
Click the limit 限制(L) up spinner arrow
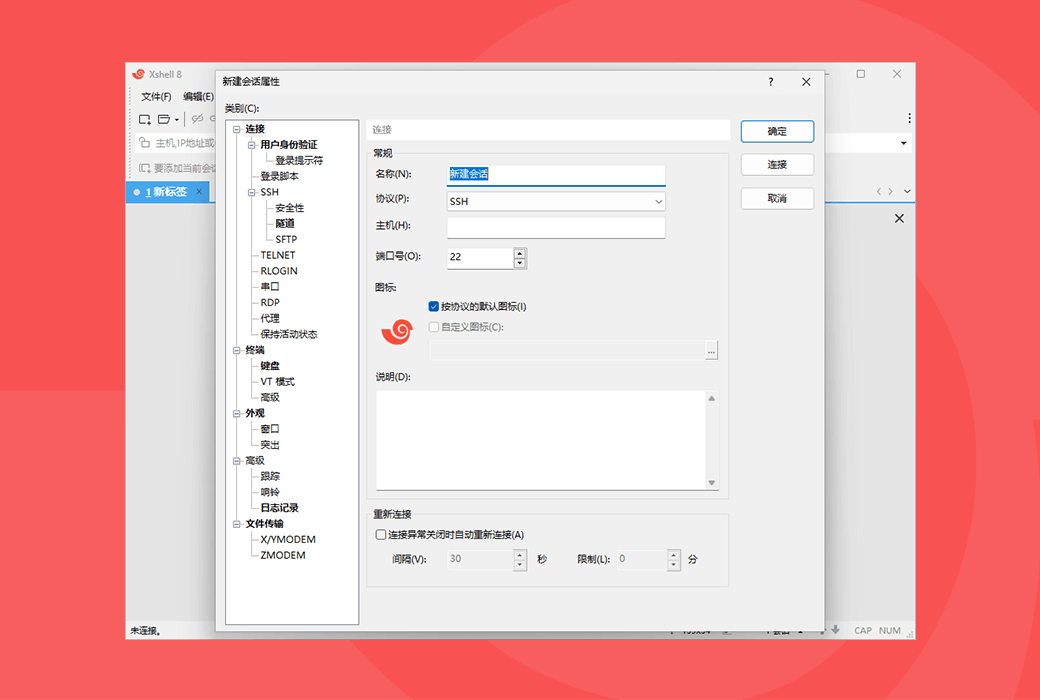click(x=674, y=555)
